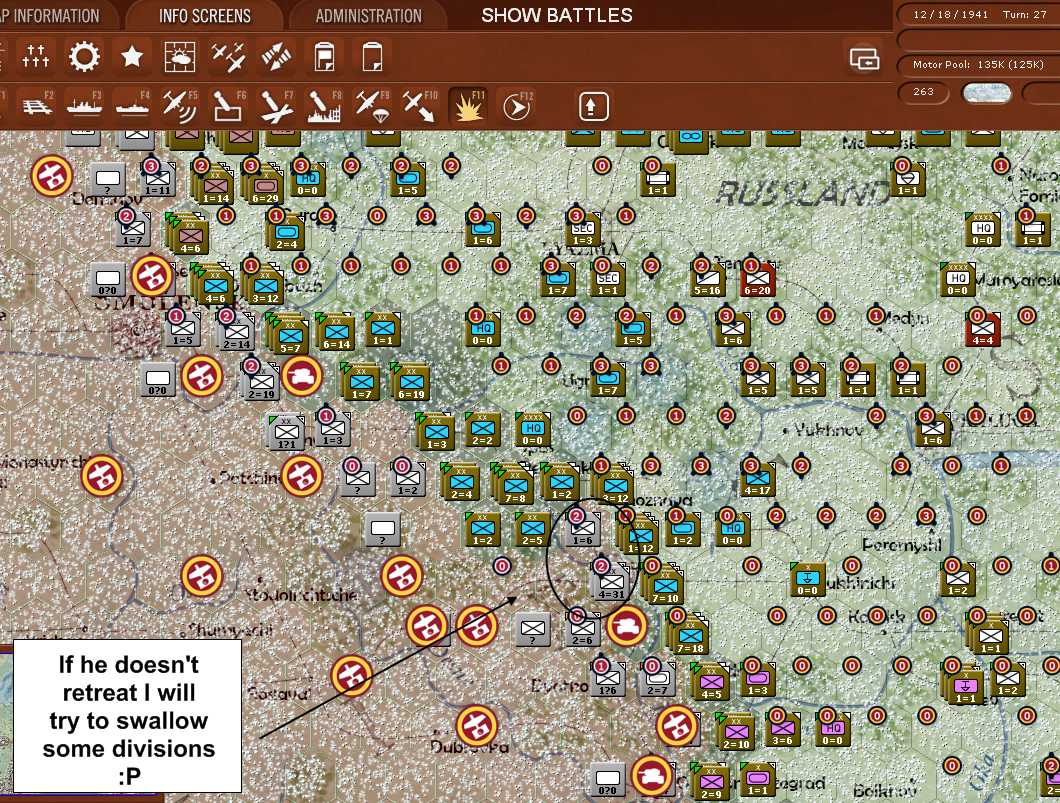The width and height of the screenshot is (1060, 803).
Task: Click the 12/18/1941 Turn 27 date display
Action: (x=980, y=14)
